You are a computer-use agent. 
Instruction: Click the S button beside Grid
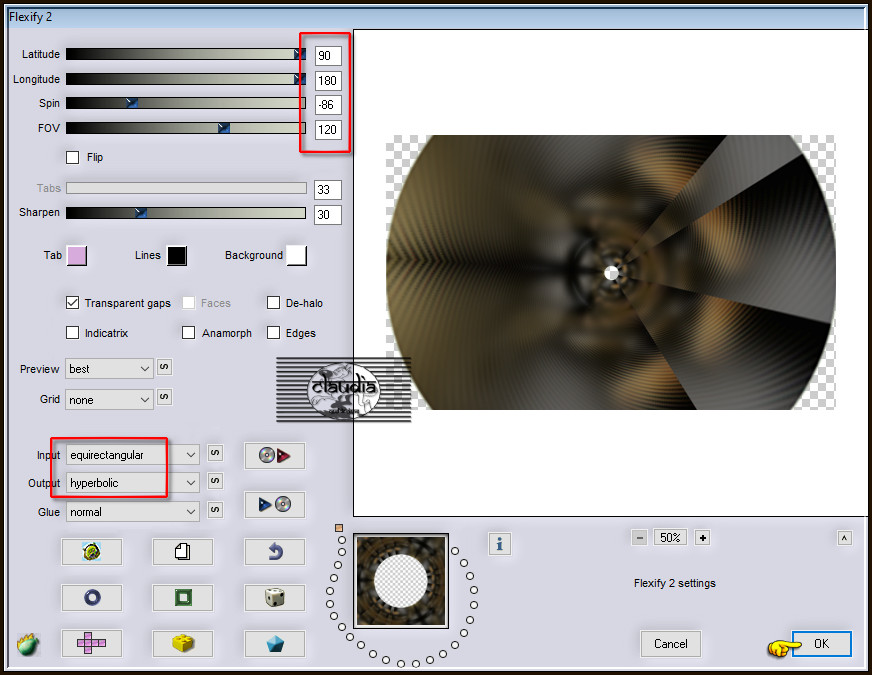coord(164,397)
